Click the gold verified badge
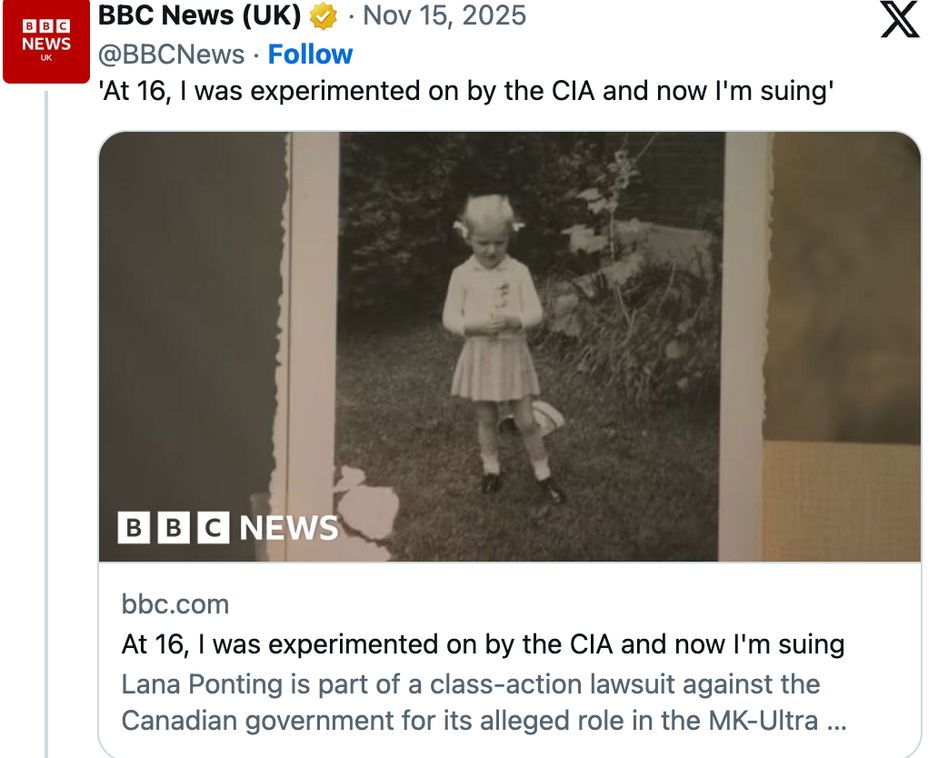 pos(322,17)
